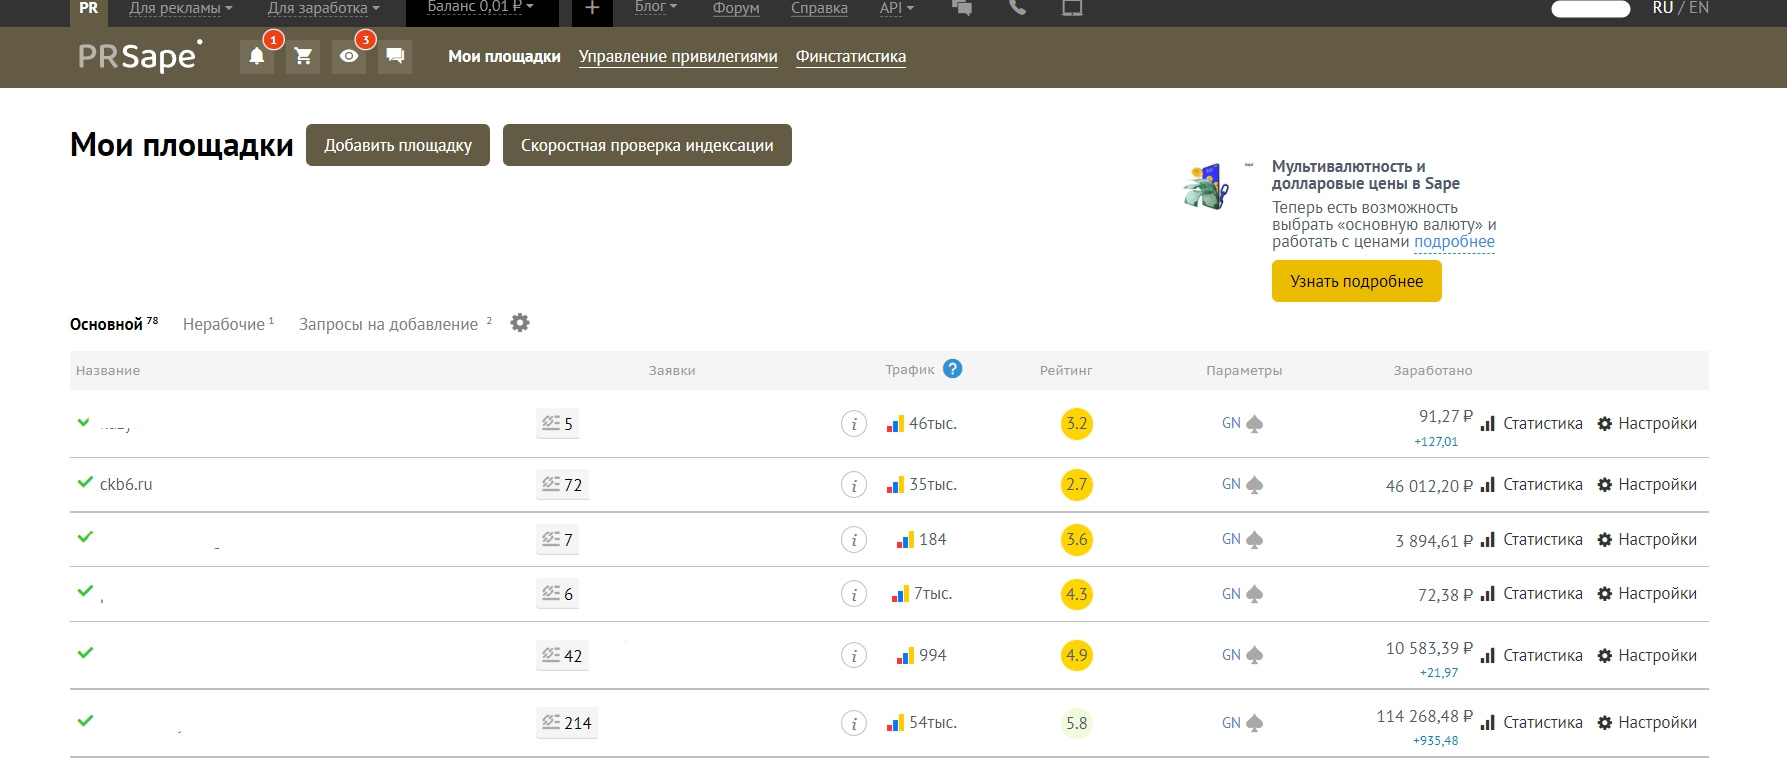Click the eye icon with badge 3
The image size is (1787, 759).
(349, 56)
